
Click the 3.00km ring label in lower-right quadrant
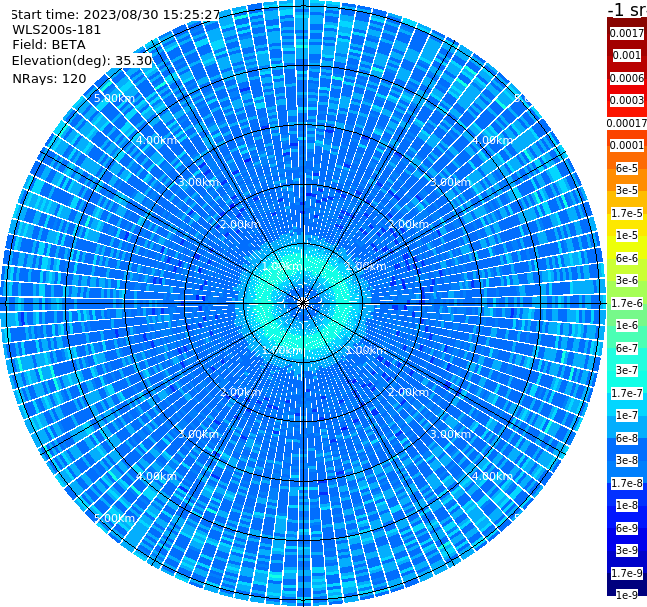click(x=450, y=434)
